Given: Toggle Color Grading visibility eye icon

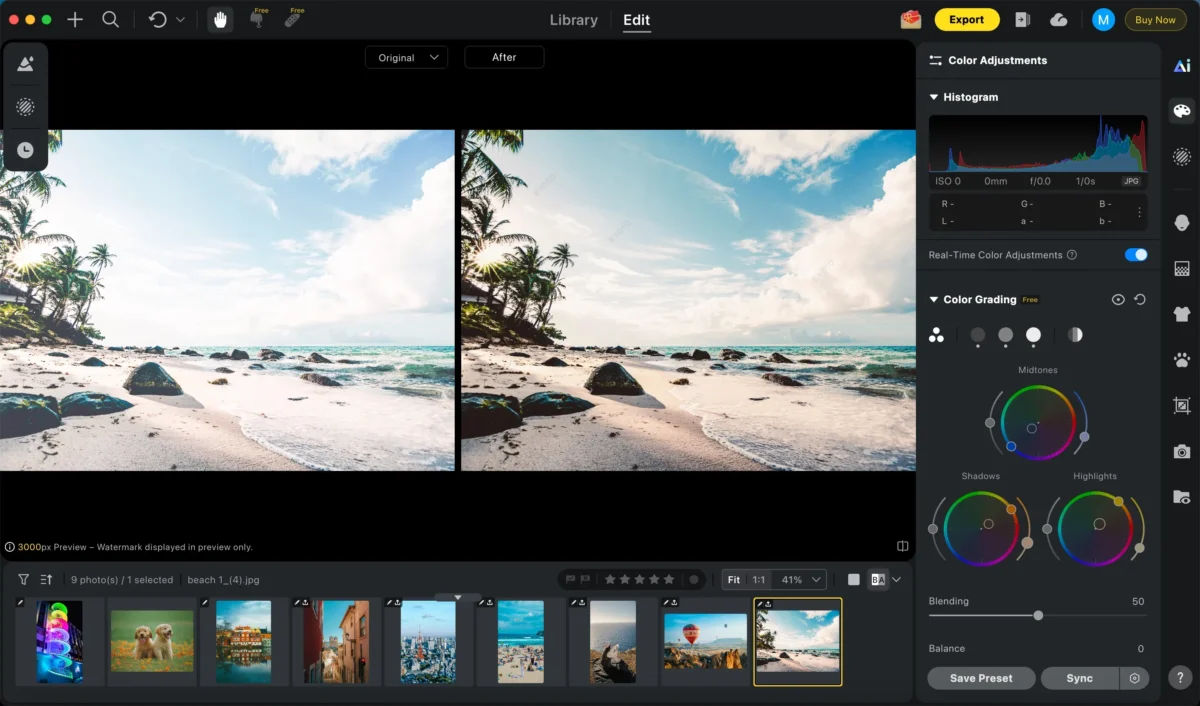Looking at the screenshot, I should point(1118,300).
